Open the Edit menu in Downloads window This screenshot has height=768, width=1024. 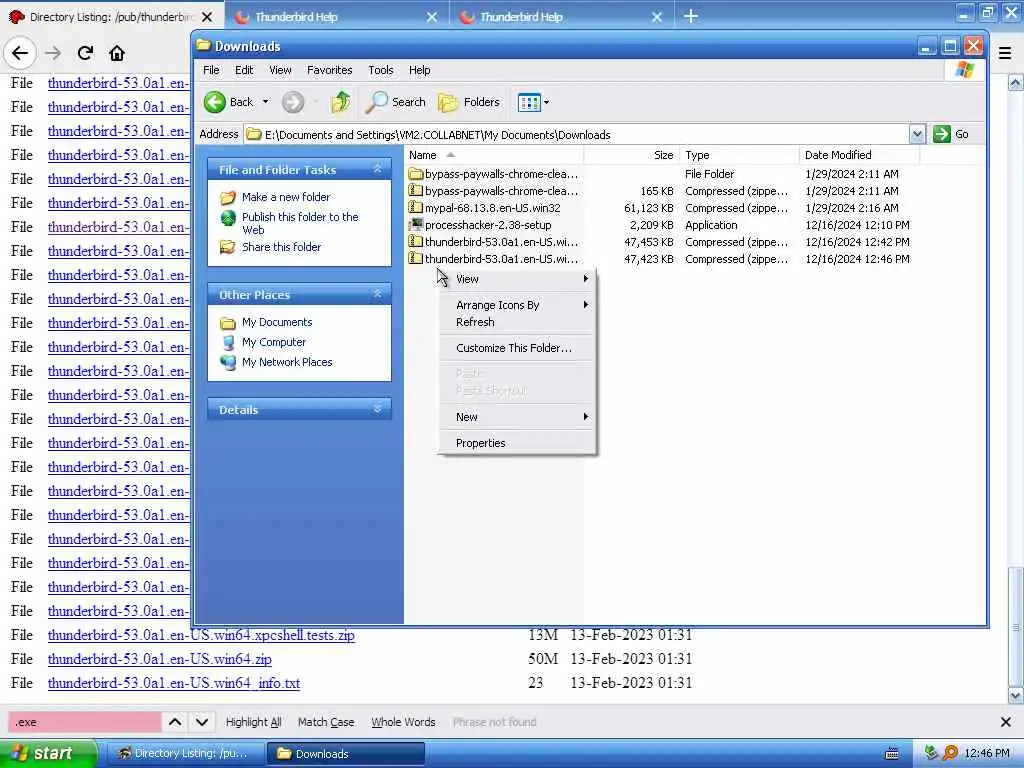(x=244, y=70)
